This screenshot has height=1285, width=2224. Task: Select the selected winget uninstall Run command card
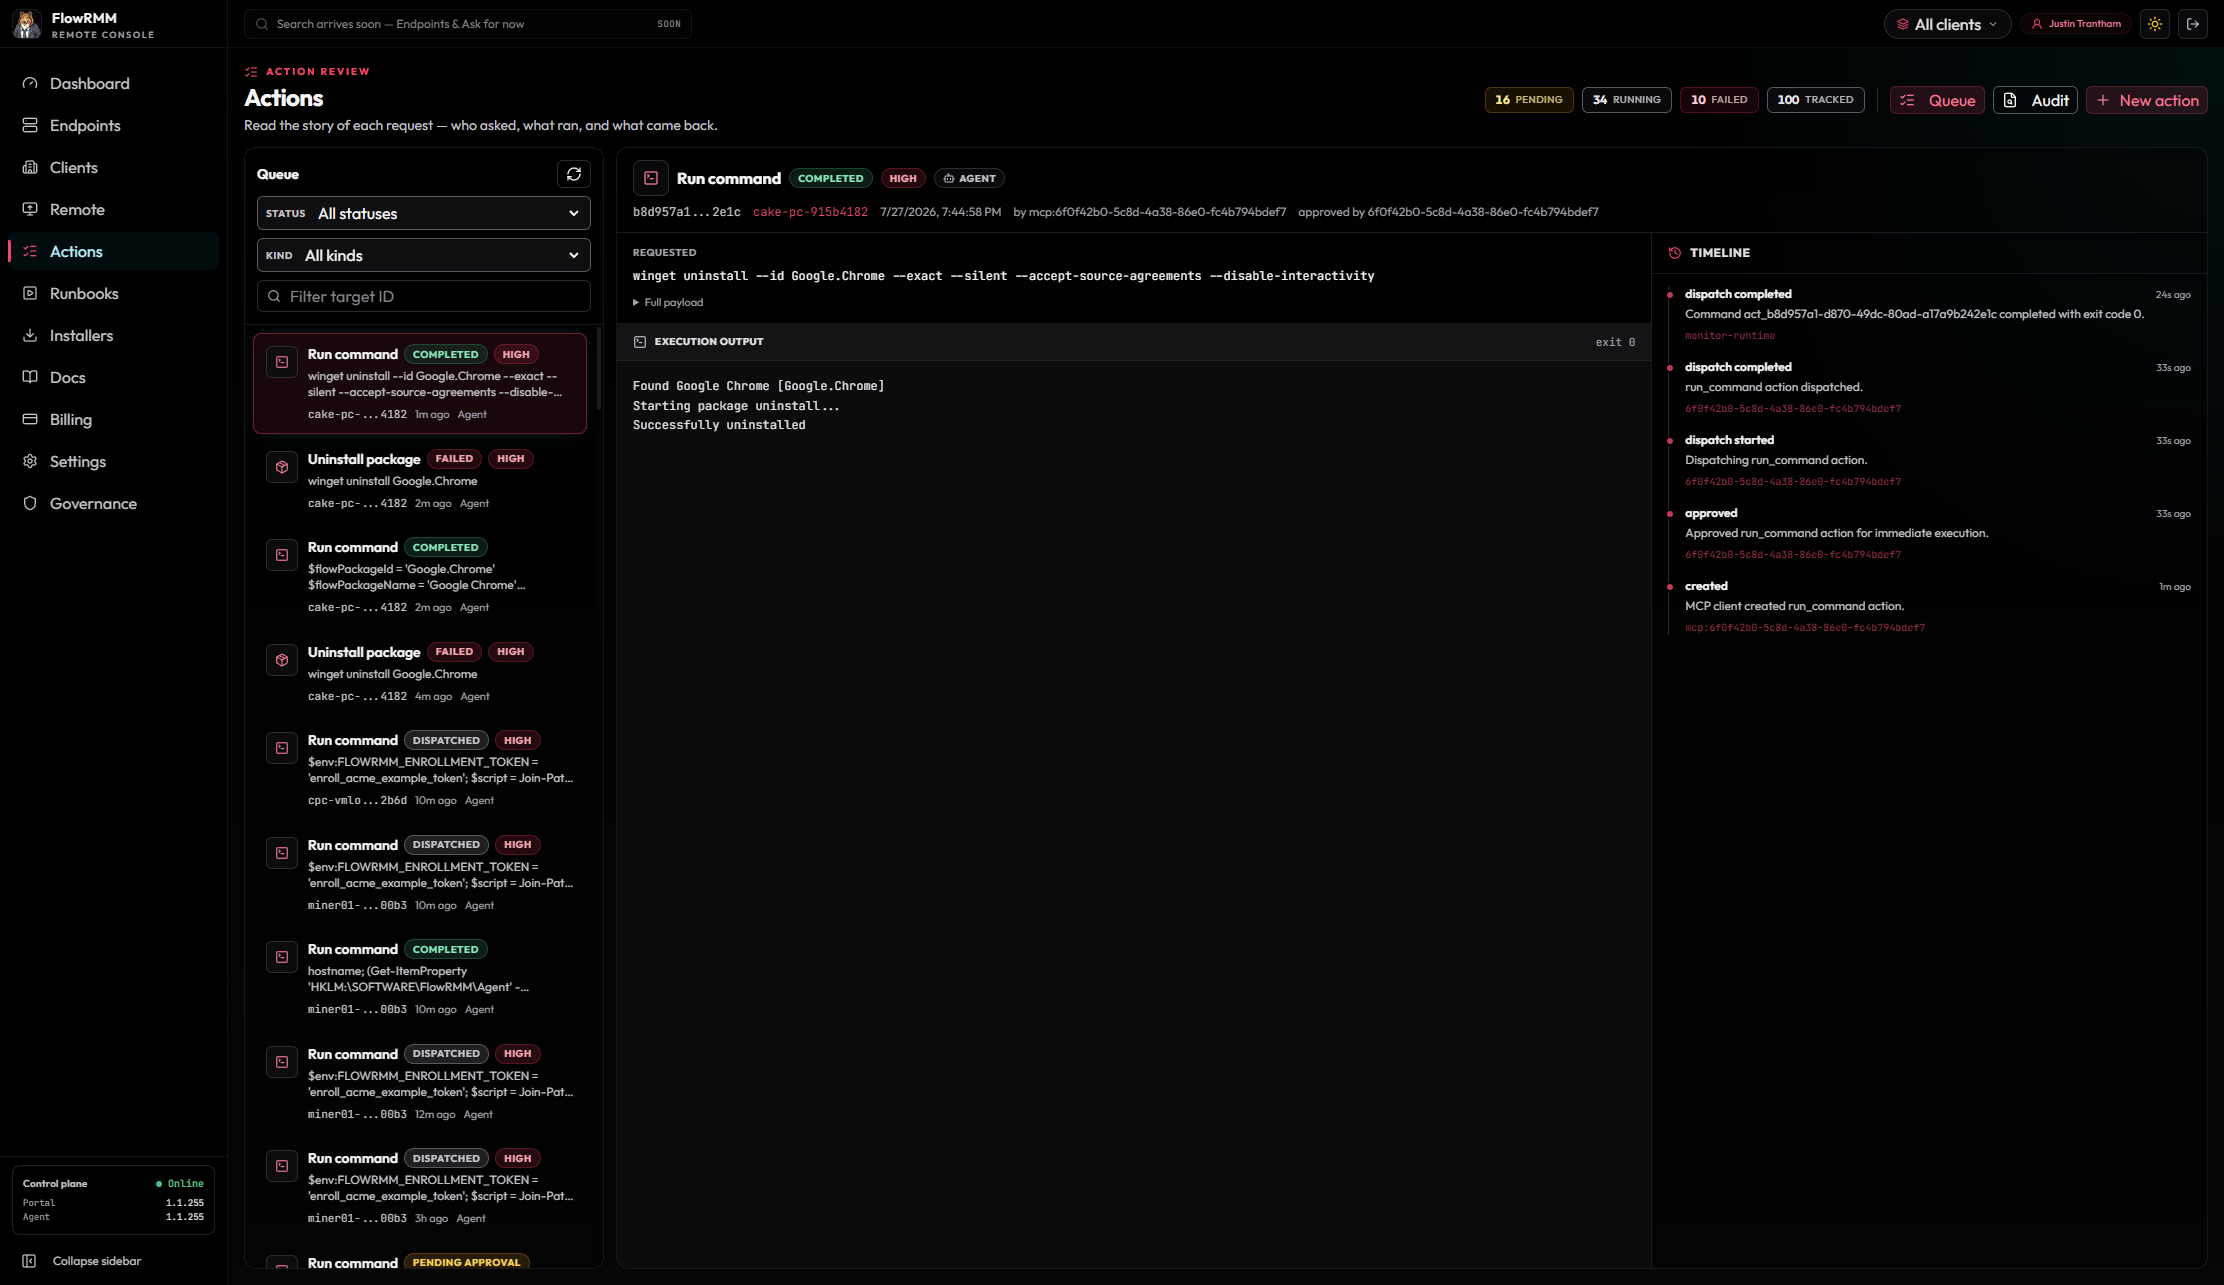pos(420,384)
